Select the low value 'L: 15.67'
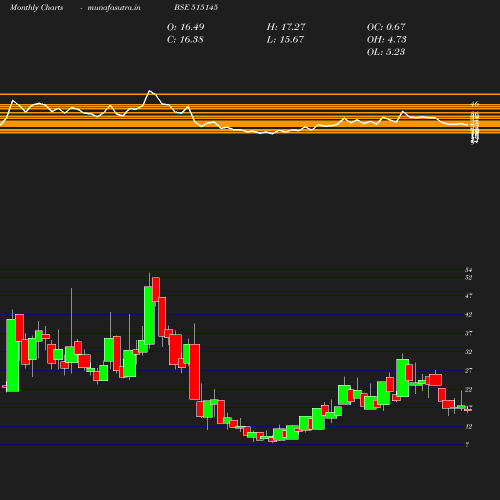500x500 pixels. (x=285, y=40)
